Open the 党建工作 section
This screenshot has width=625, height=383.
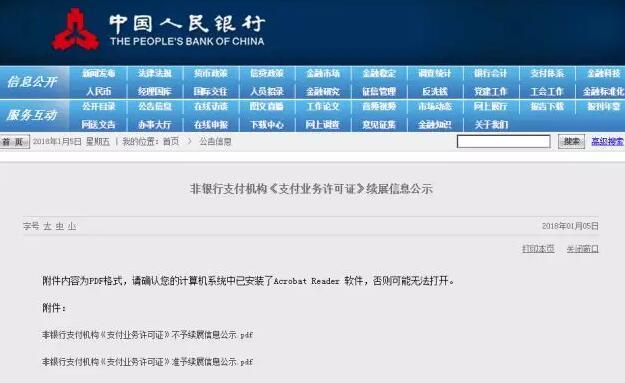tap(491, 92)
